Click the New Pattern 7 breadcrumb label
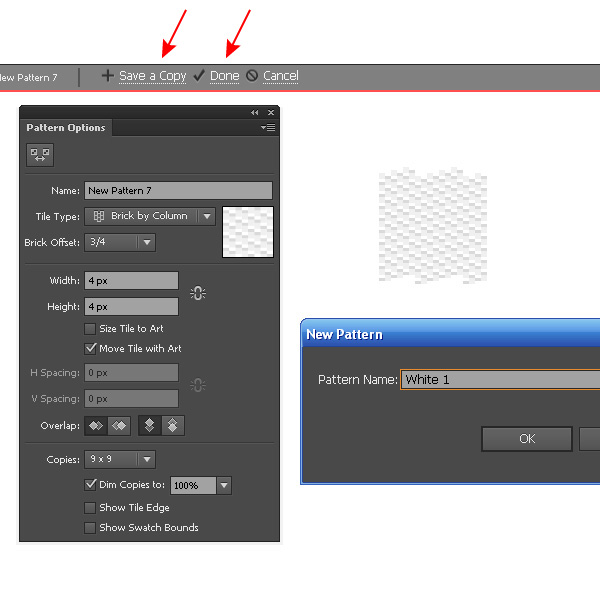 tap(28, 78)
